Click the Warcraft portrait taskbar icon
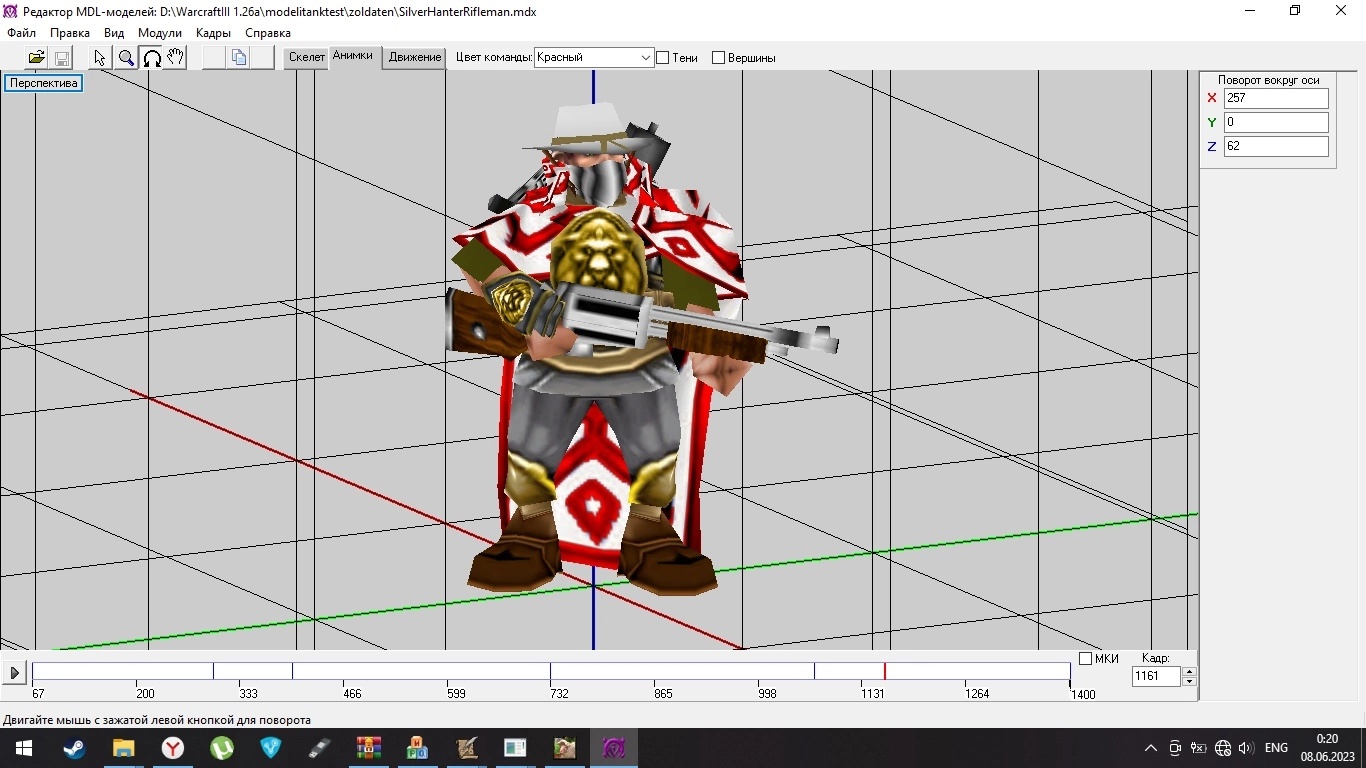 [565, 748]
